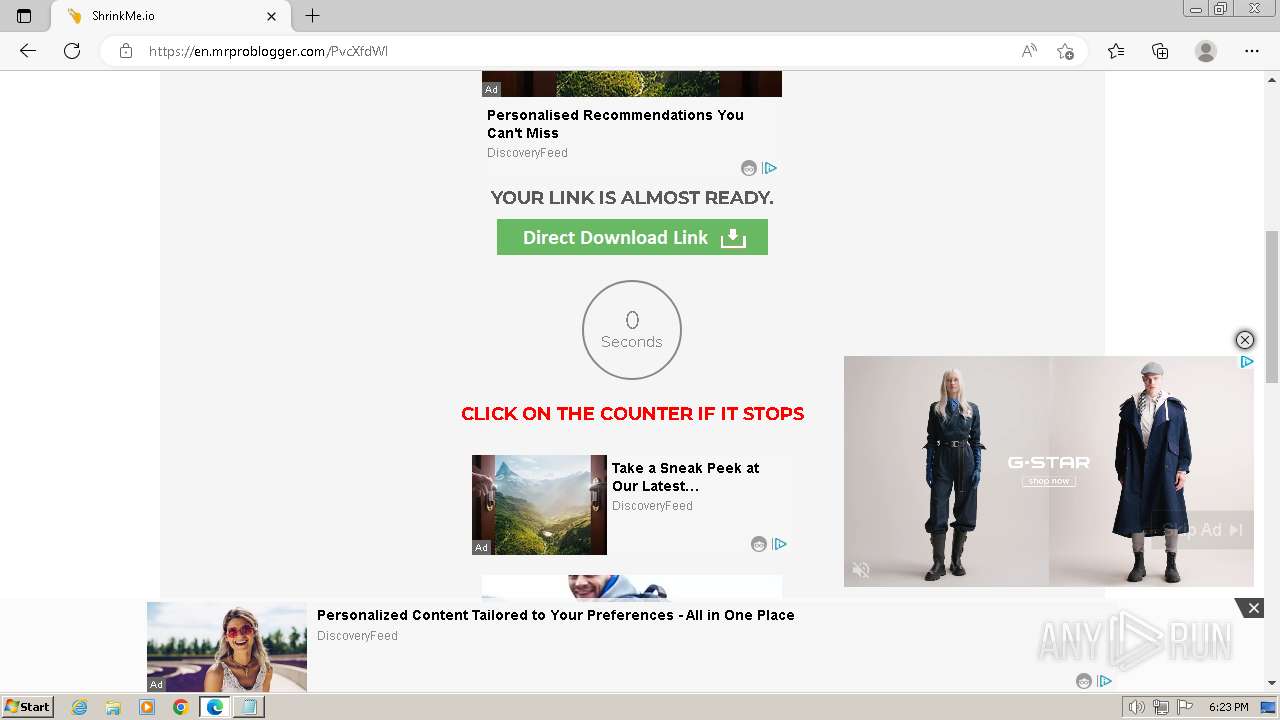Image resolution: width=1280 pixels, height=720 pixels.
Task: Reload the page with refresh icon
Action: click(72, 51)
